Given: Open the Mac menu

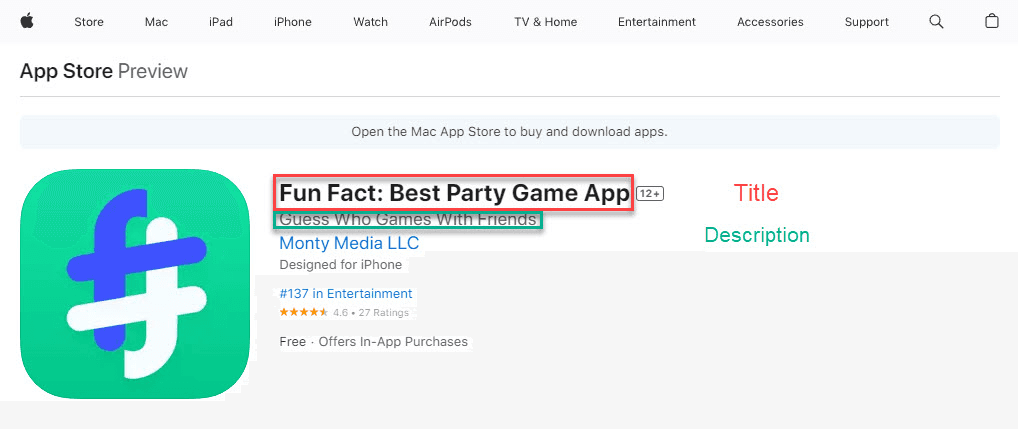Looking at the screenshot, I should tap(156, 22).
